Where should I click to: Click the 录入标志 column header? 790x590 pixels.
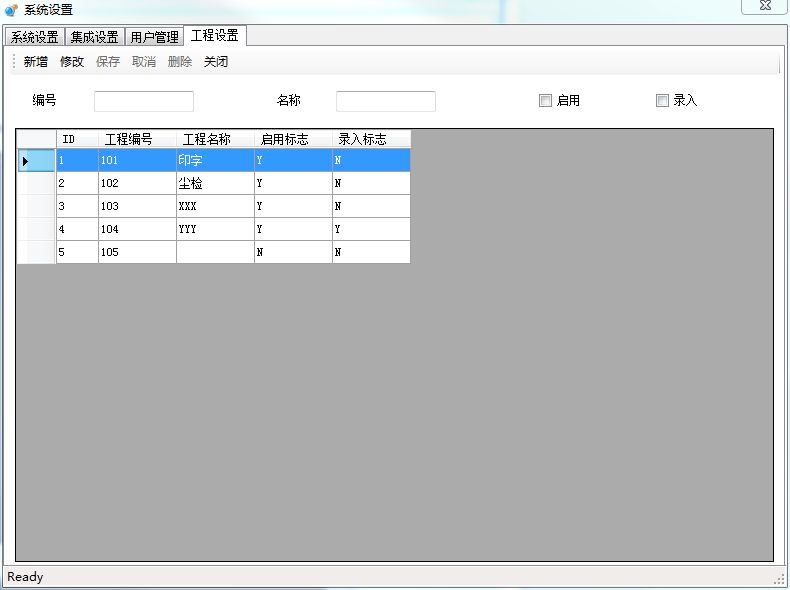point(370,139)
